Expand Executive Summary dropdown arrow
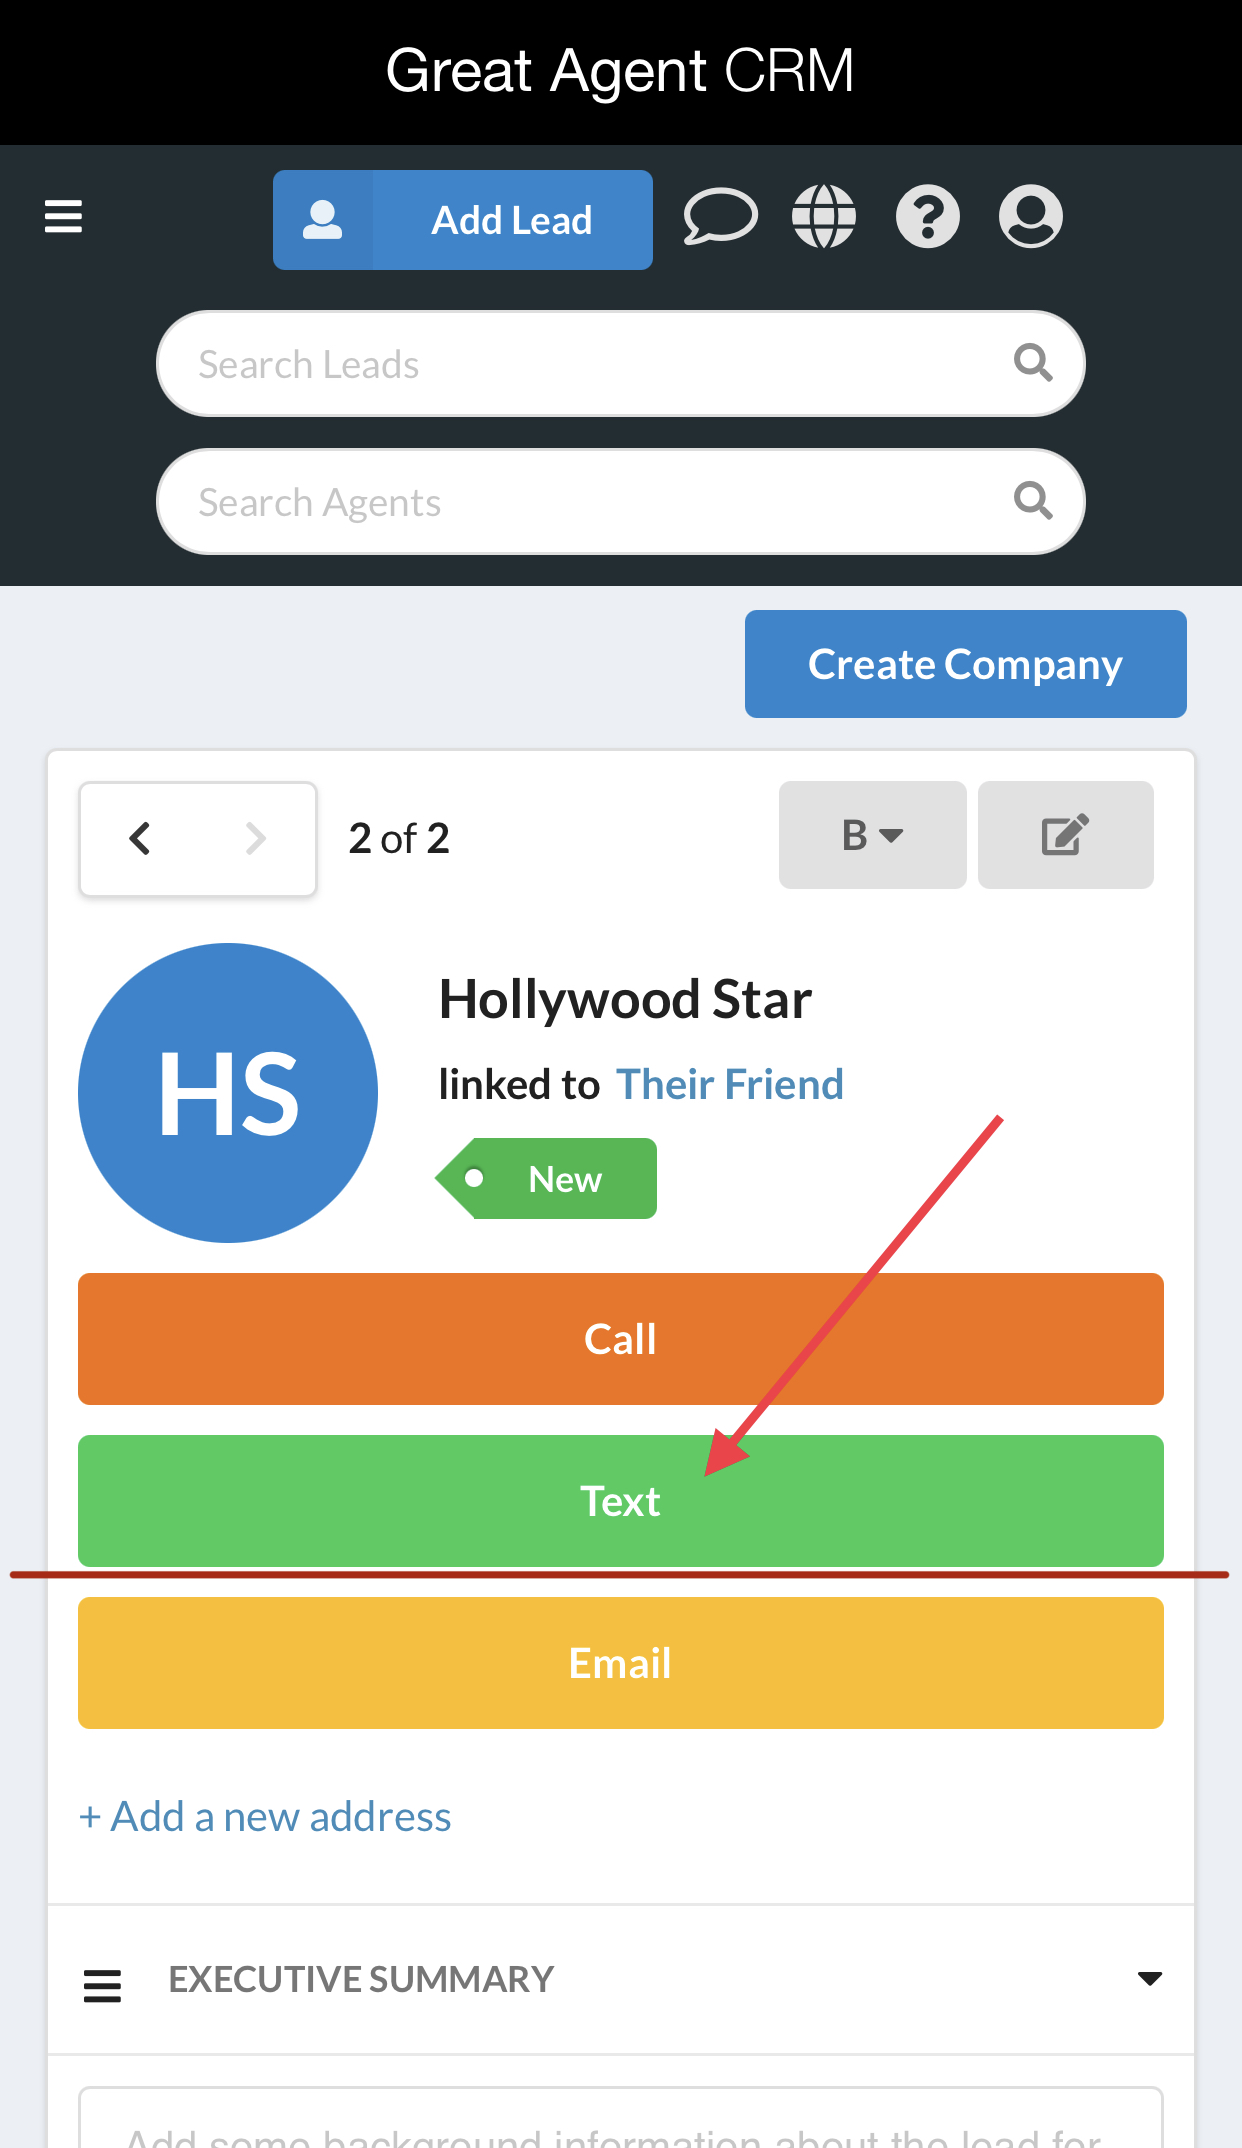 tap(1150, 1978)
